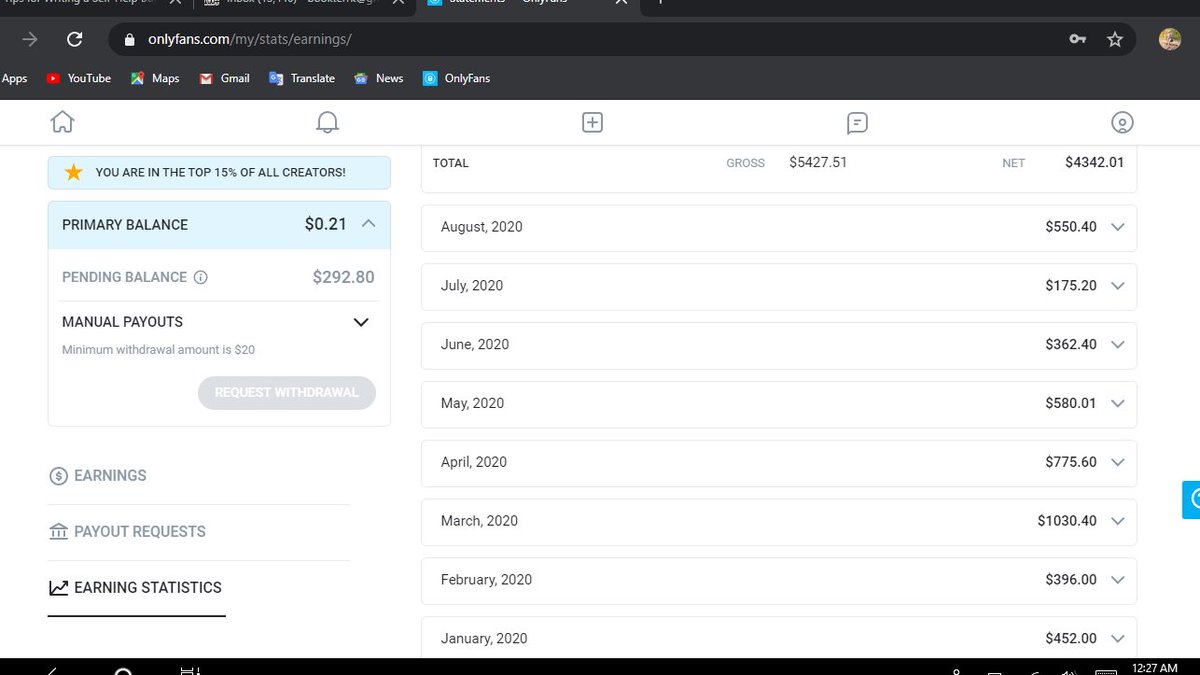Create a new post with plus icon
This screenshot has width=1200, height=675.
pyautogui.click(x=592, y=122)
